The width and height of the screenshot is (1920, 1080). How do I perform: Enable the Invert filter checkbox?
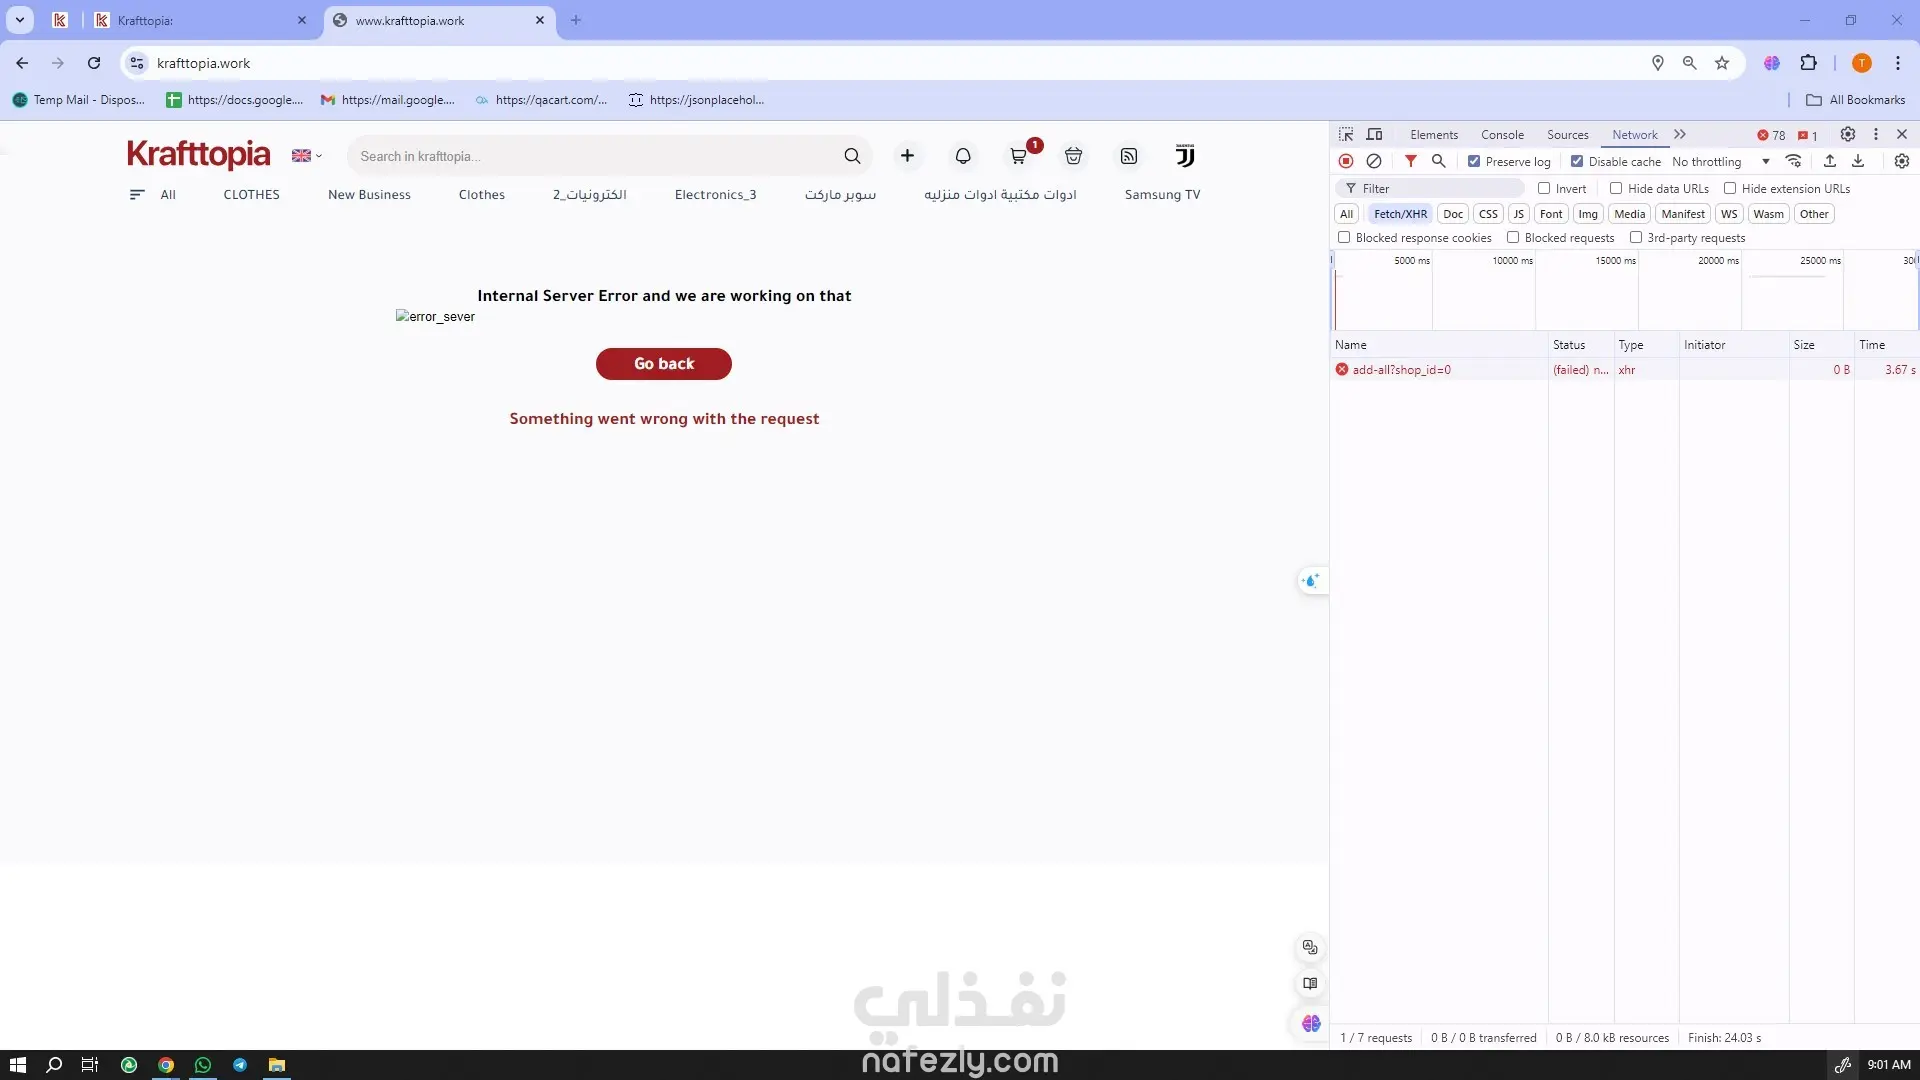pos(1544,188)
